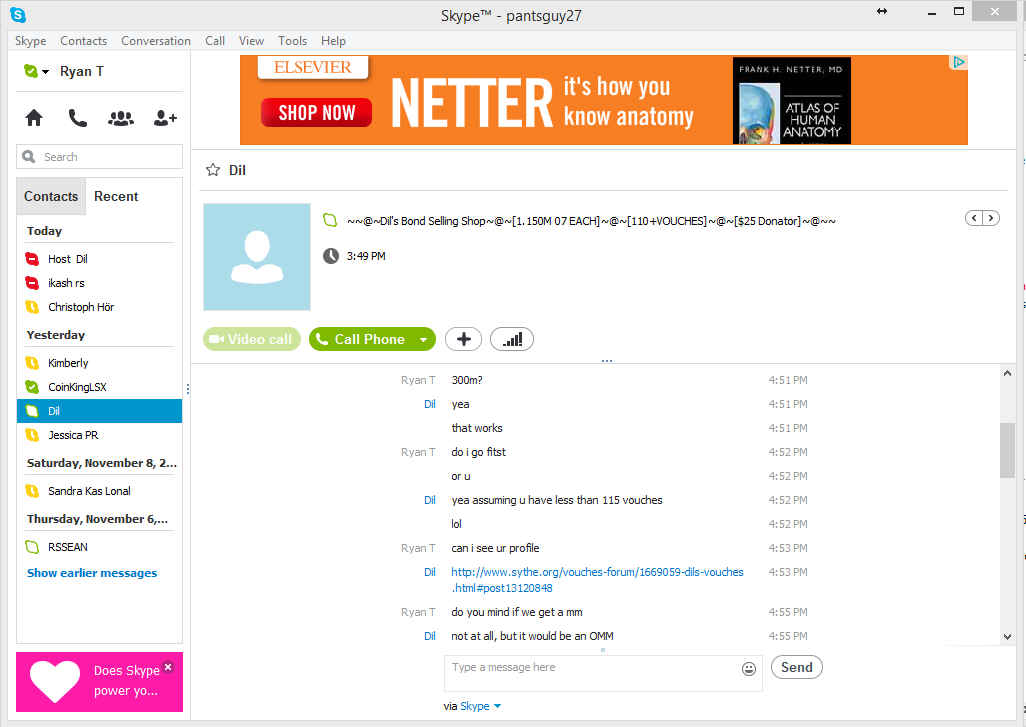1026x727 pixels.
Task: Start a Video call
Action: click(x=252, y=339)
